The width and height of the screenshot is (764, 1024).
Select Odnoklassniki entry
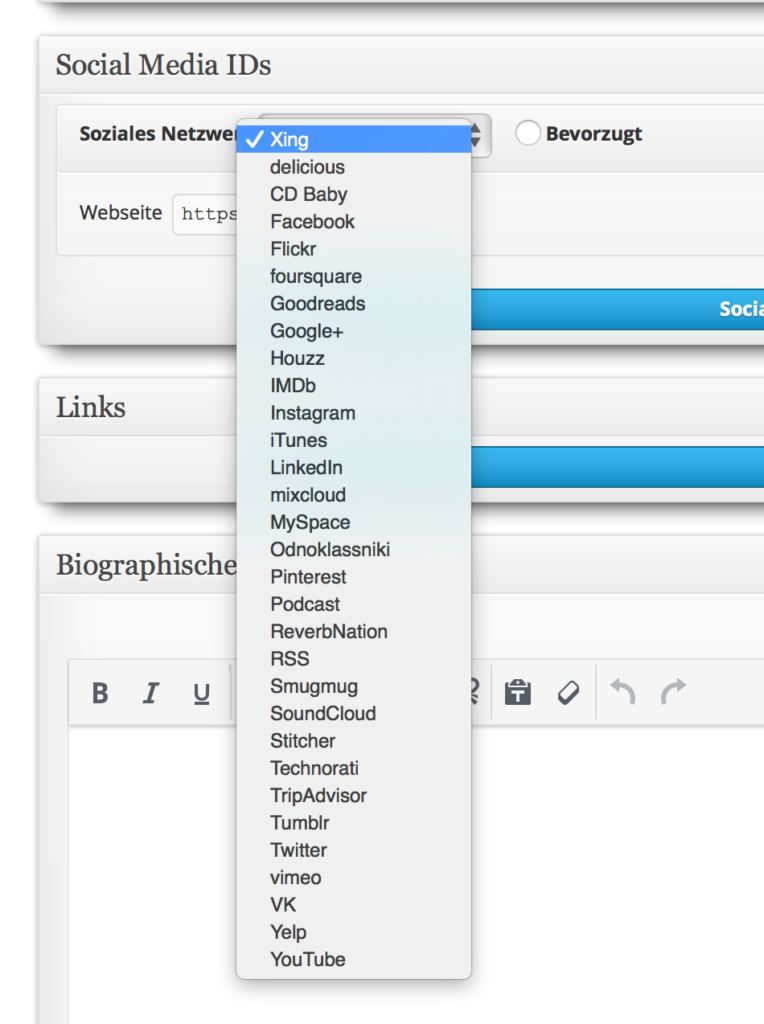(353, 549)
